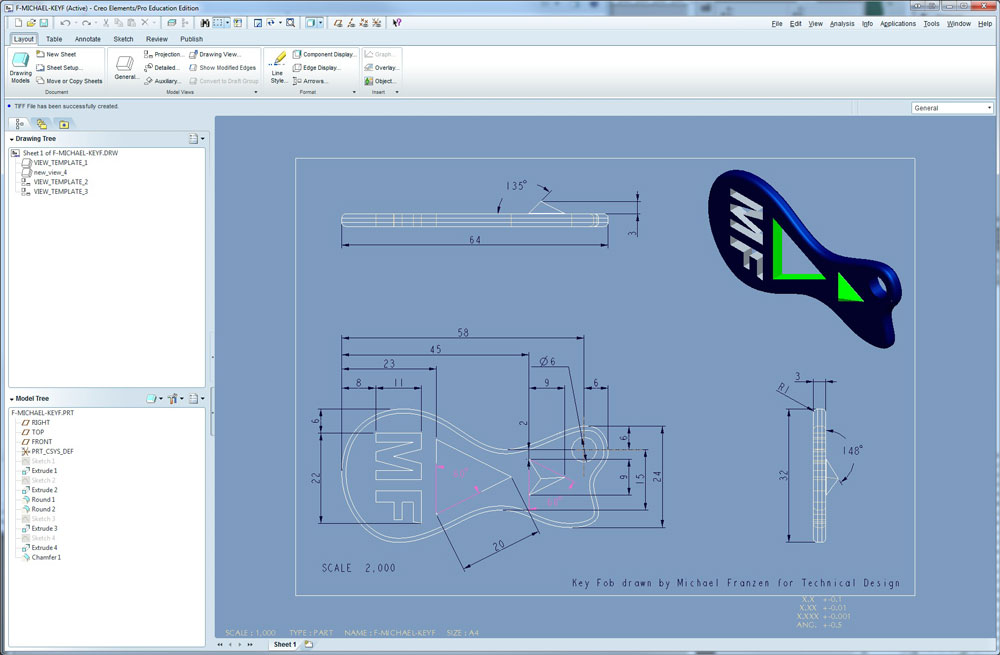This screenshot has width=1000, height=655.
Task: Open the Review ribbon tab
Action: (x=157, y=39)
